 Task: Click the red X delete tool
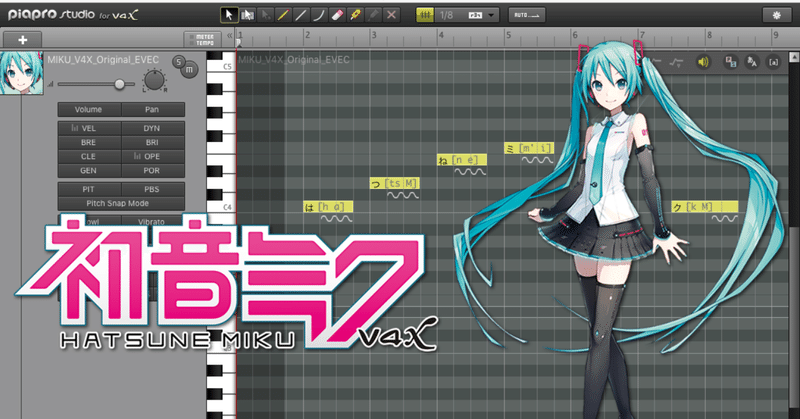coord(391,15)
